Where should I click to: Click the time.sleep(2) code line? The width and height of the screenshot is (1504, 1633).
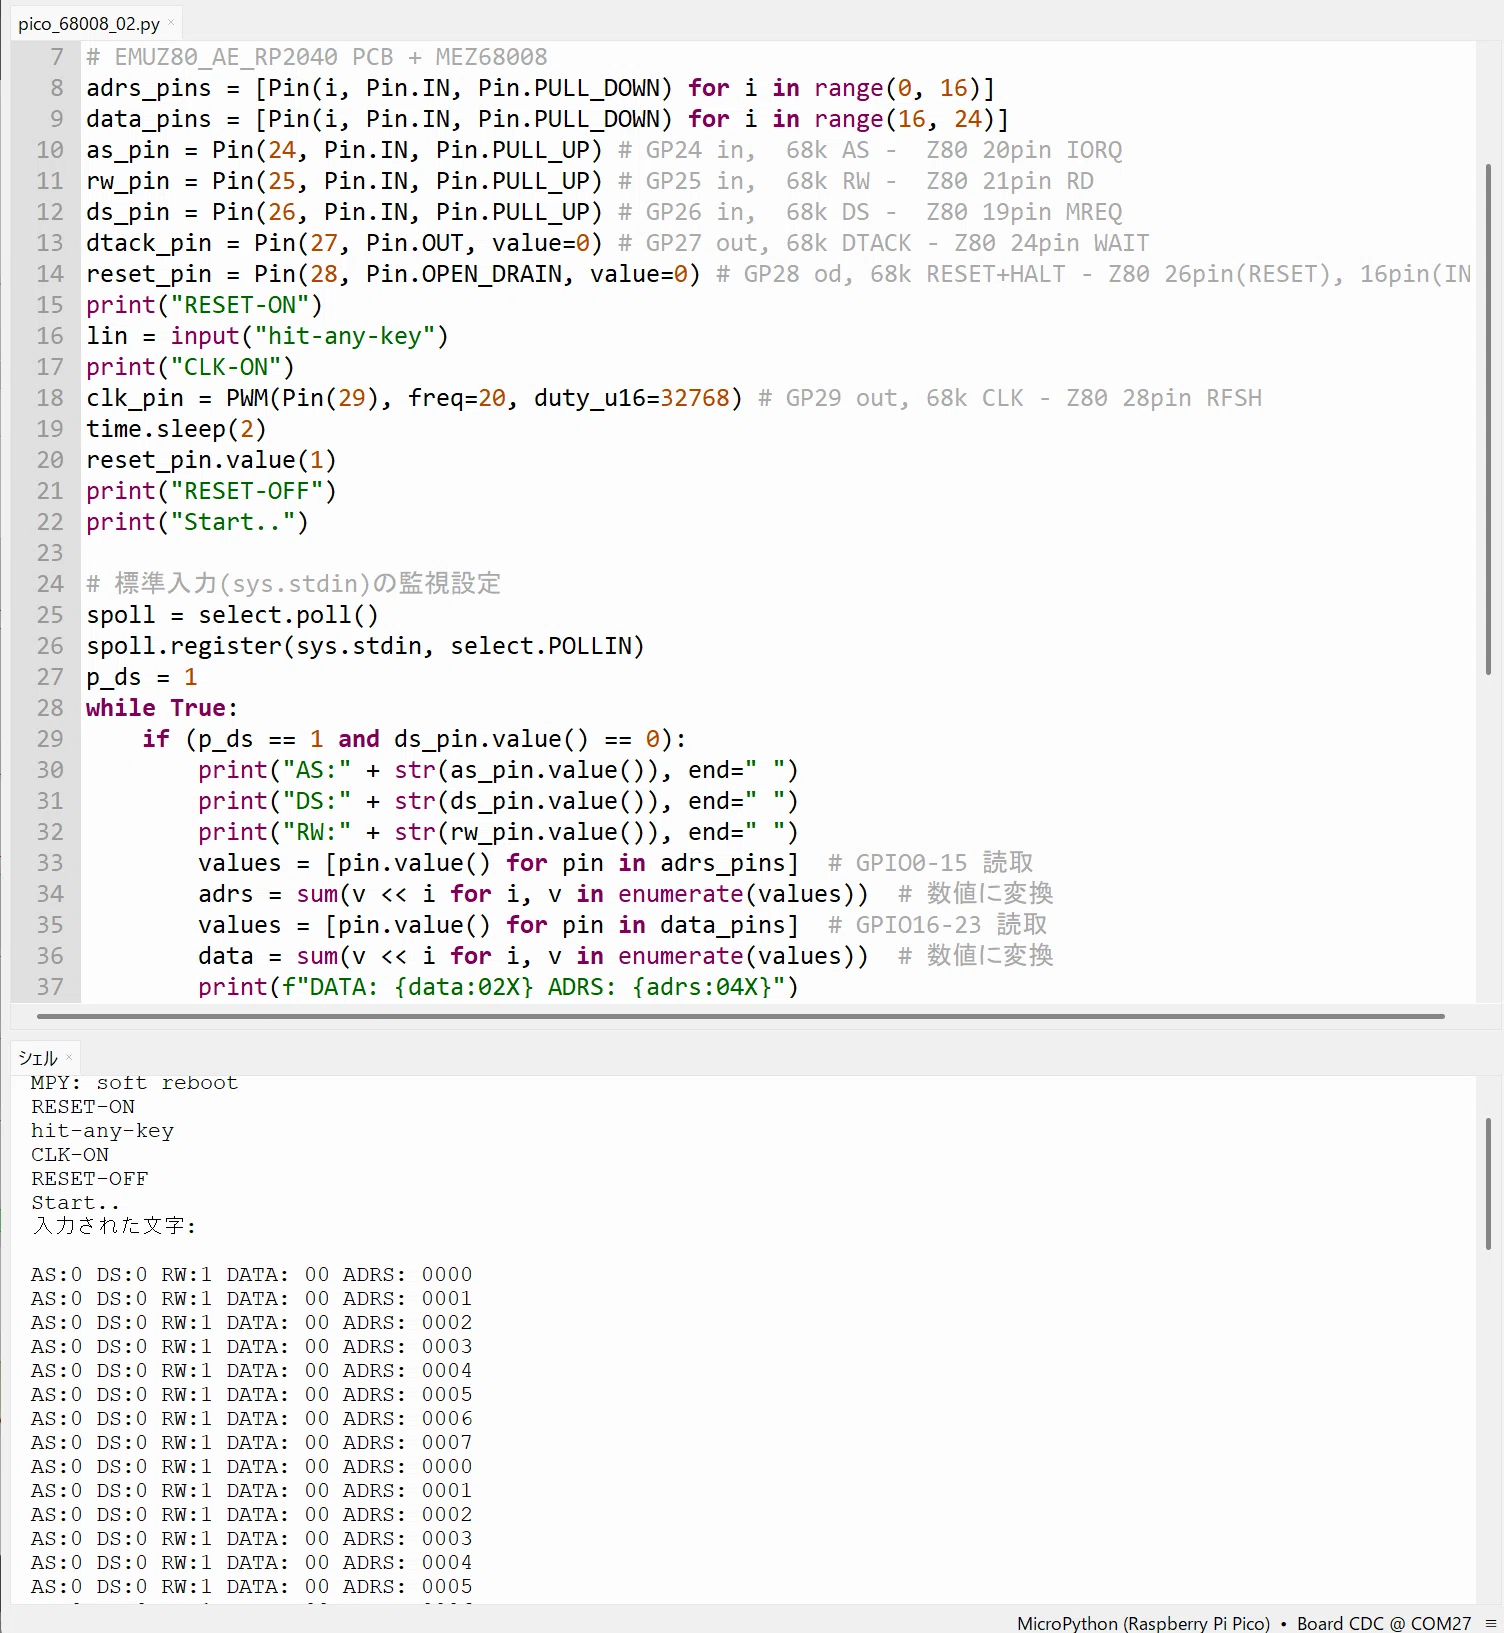point(176,429)
